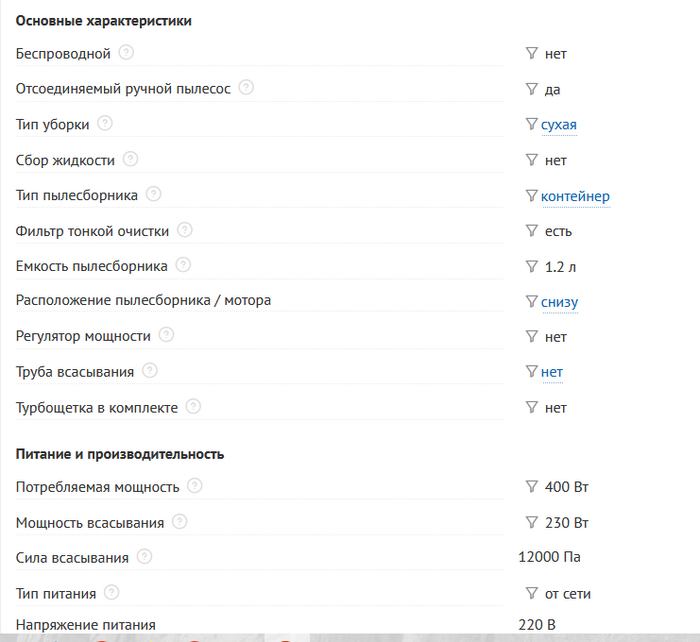
Task: Click filter icon for от сети
Action: tap(532, 593)
